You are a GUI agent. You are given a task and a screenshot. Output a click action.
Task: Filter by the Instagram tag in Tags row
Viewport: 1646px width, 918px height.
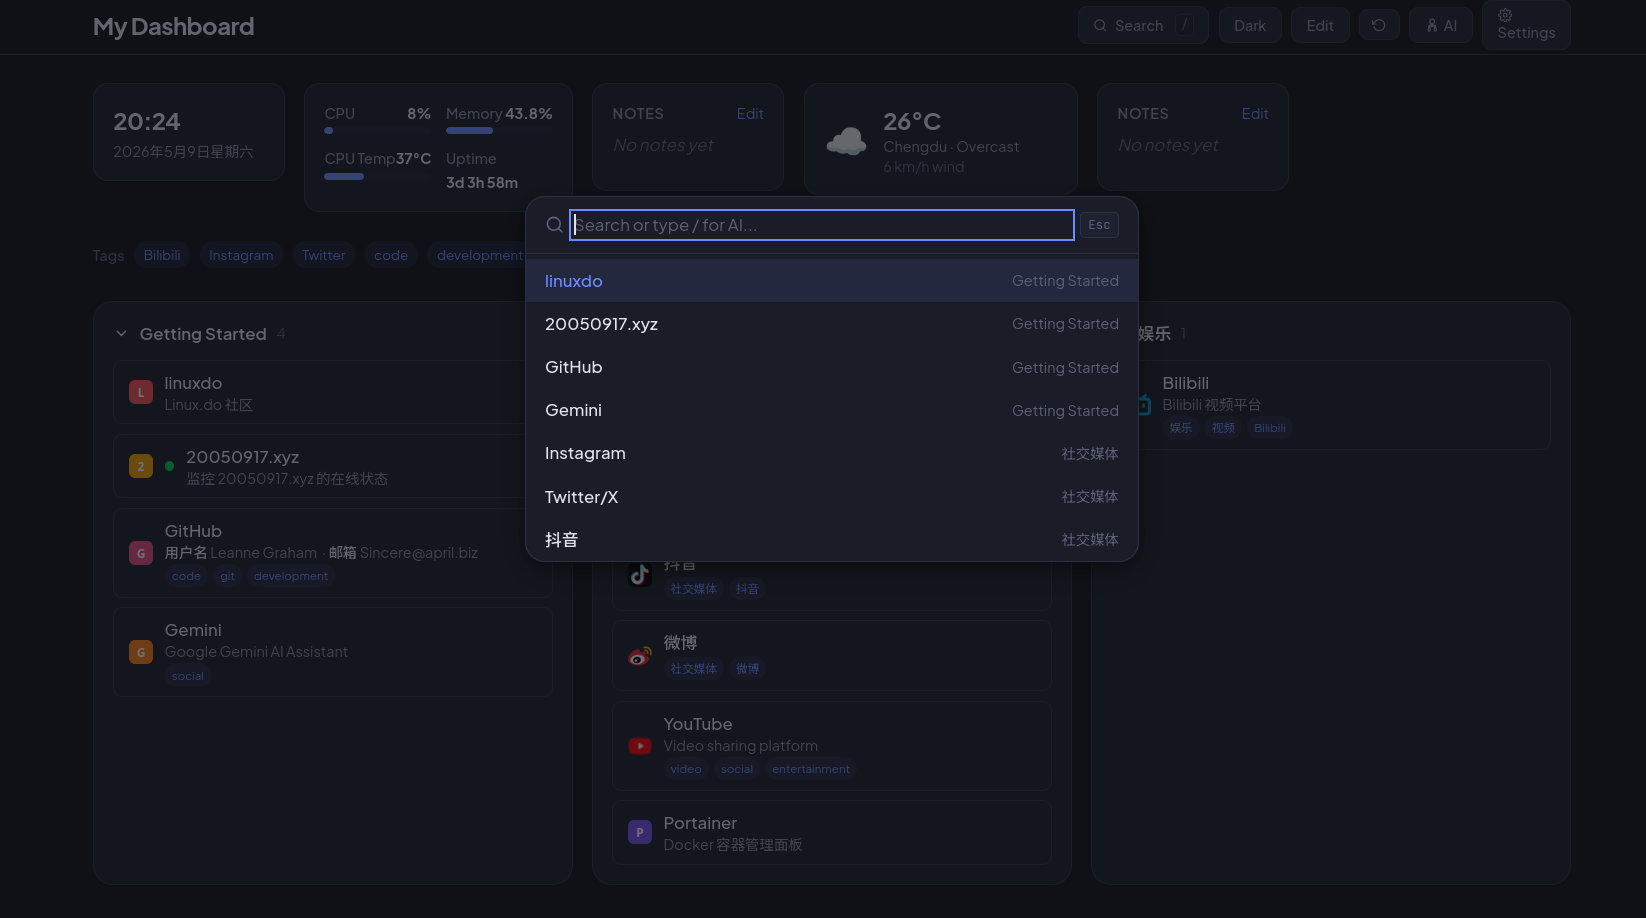[241, 255]
